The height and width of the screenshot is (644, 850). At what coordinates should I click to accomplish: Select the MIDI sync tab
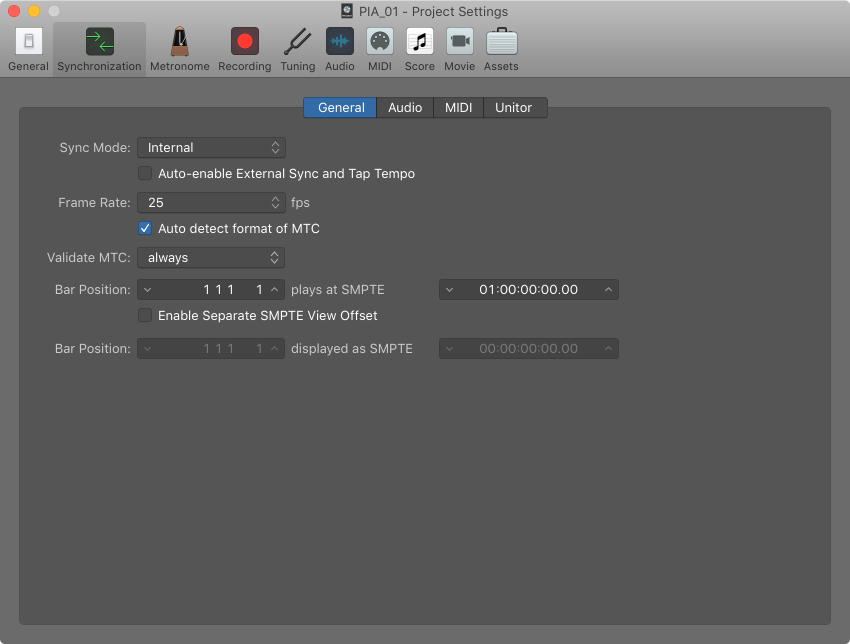click(x=459, y=108)
